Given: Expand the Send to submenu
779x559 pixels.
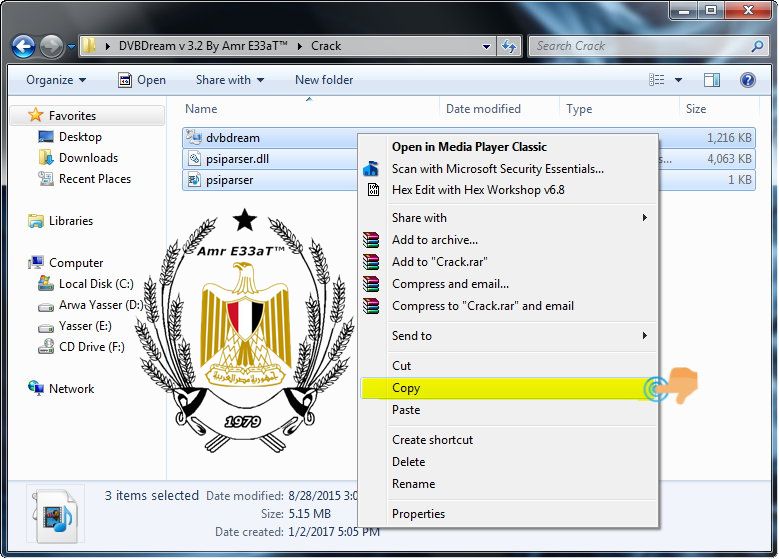Looking at the screenshot, I should point(509,336).
